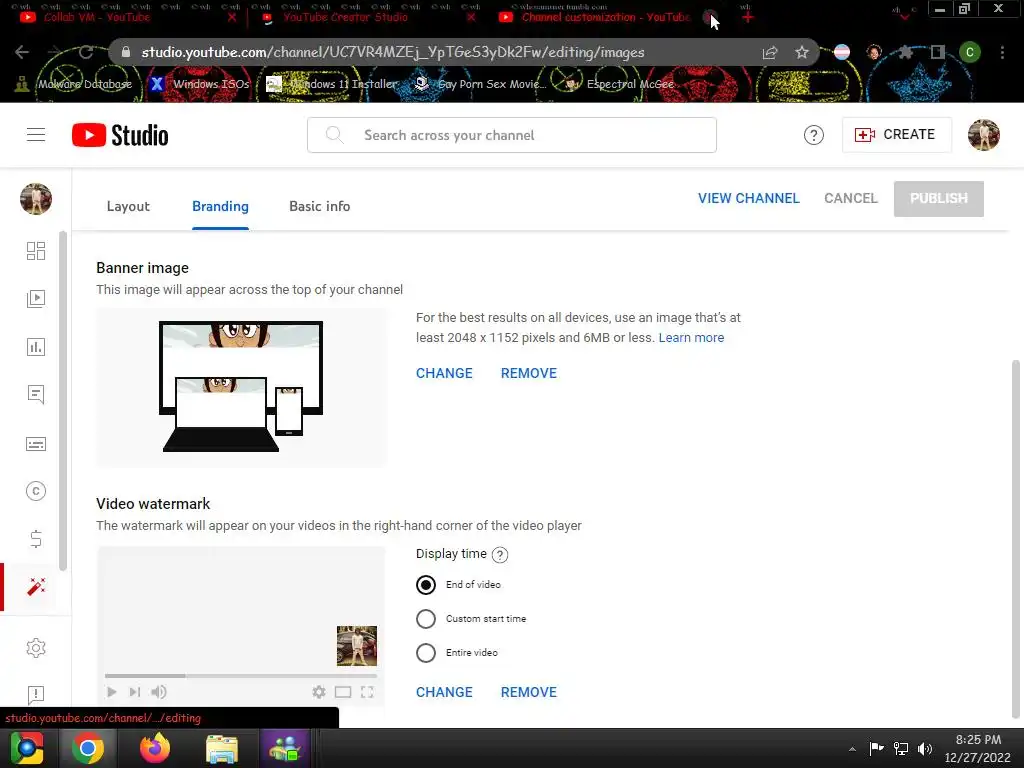Screen dimensions: 1024x768
Task: Open File Explorer from the taskbar
Action: (222, 748)
